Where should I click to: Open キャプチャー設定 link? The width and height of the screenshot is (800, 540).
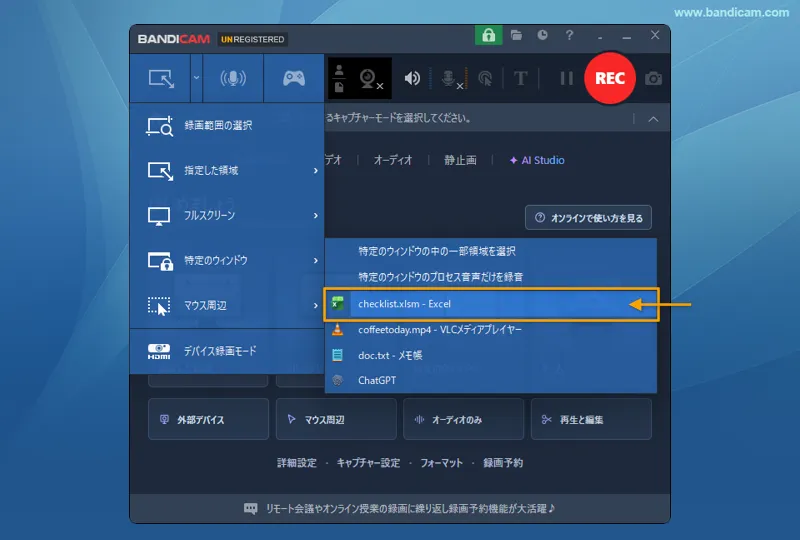tap(368, 463)
